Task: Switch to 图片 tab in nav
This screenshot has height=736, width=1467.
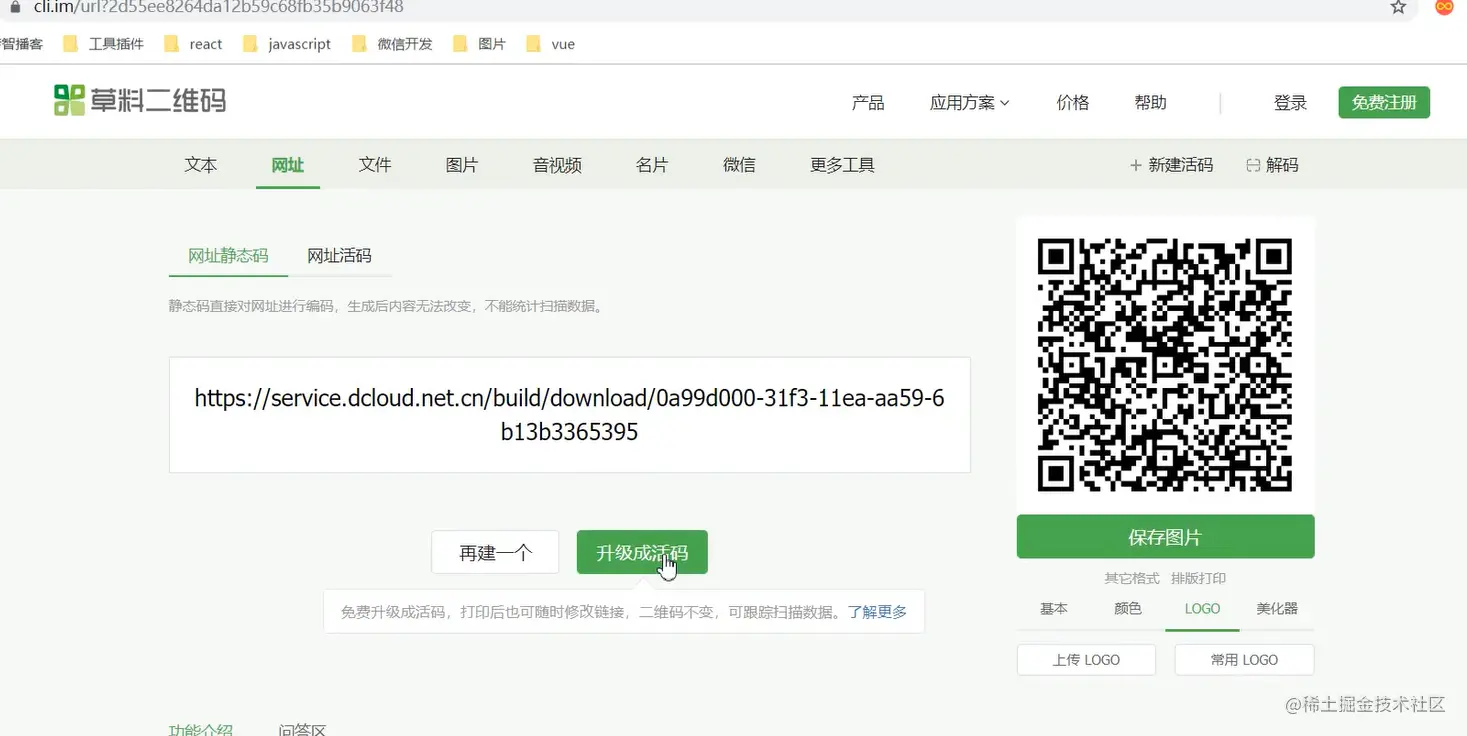Action: click(462, 165)
